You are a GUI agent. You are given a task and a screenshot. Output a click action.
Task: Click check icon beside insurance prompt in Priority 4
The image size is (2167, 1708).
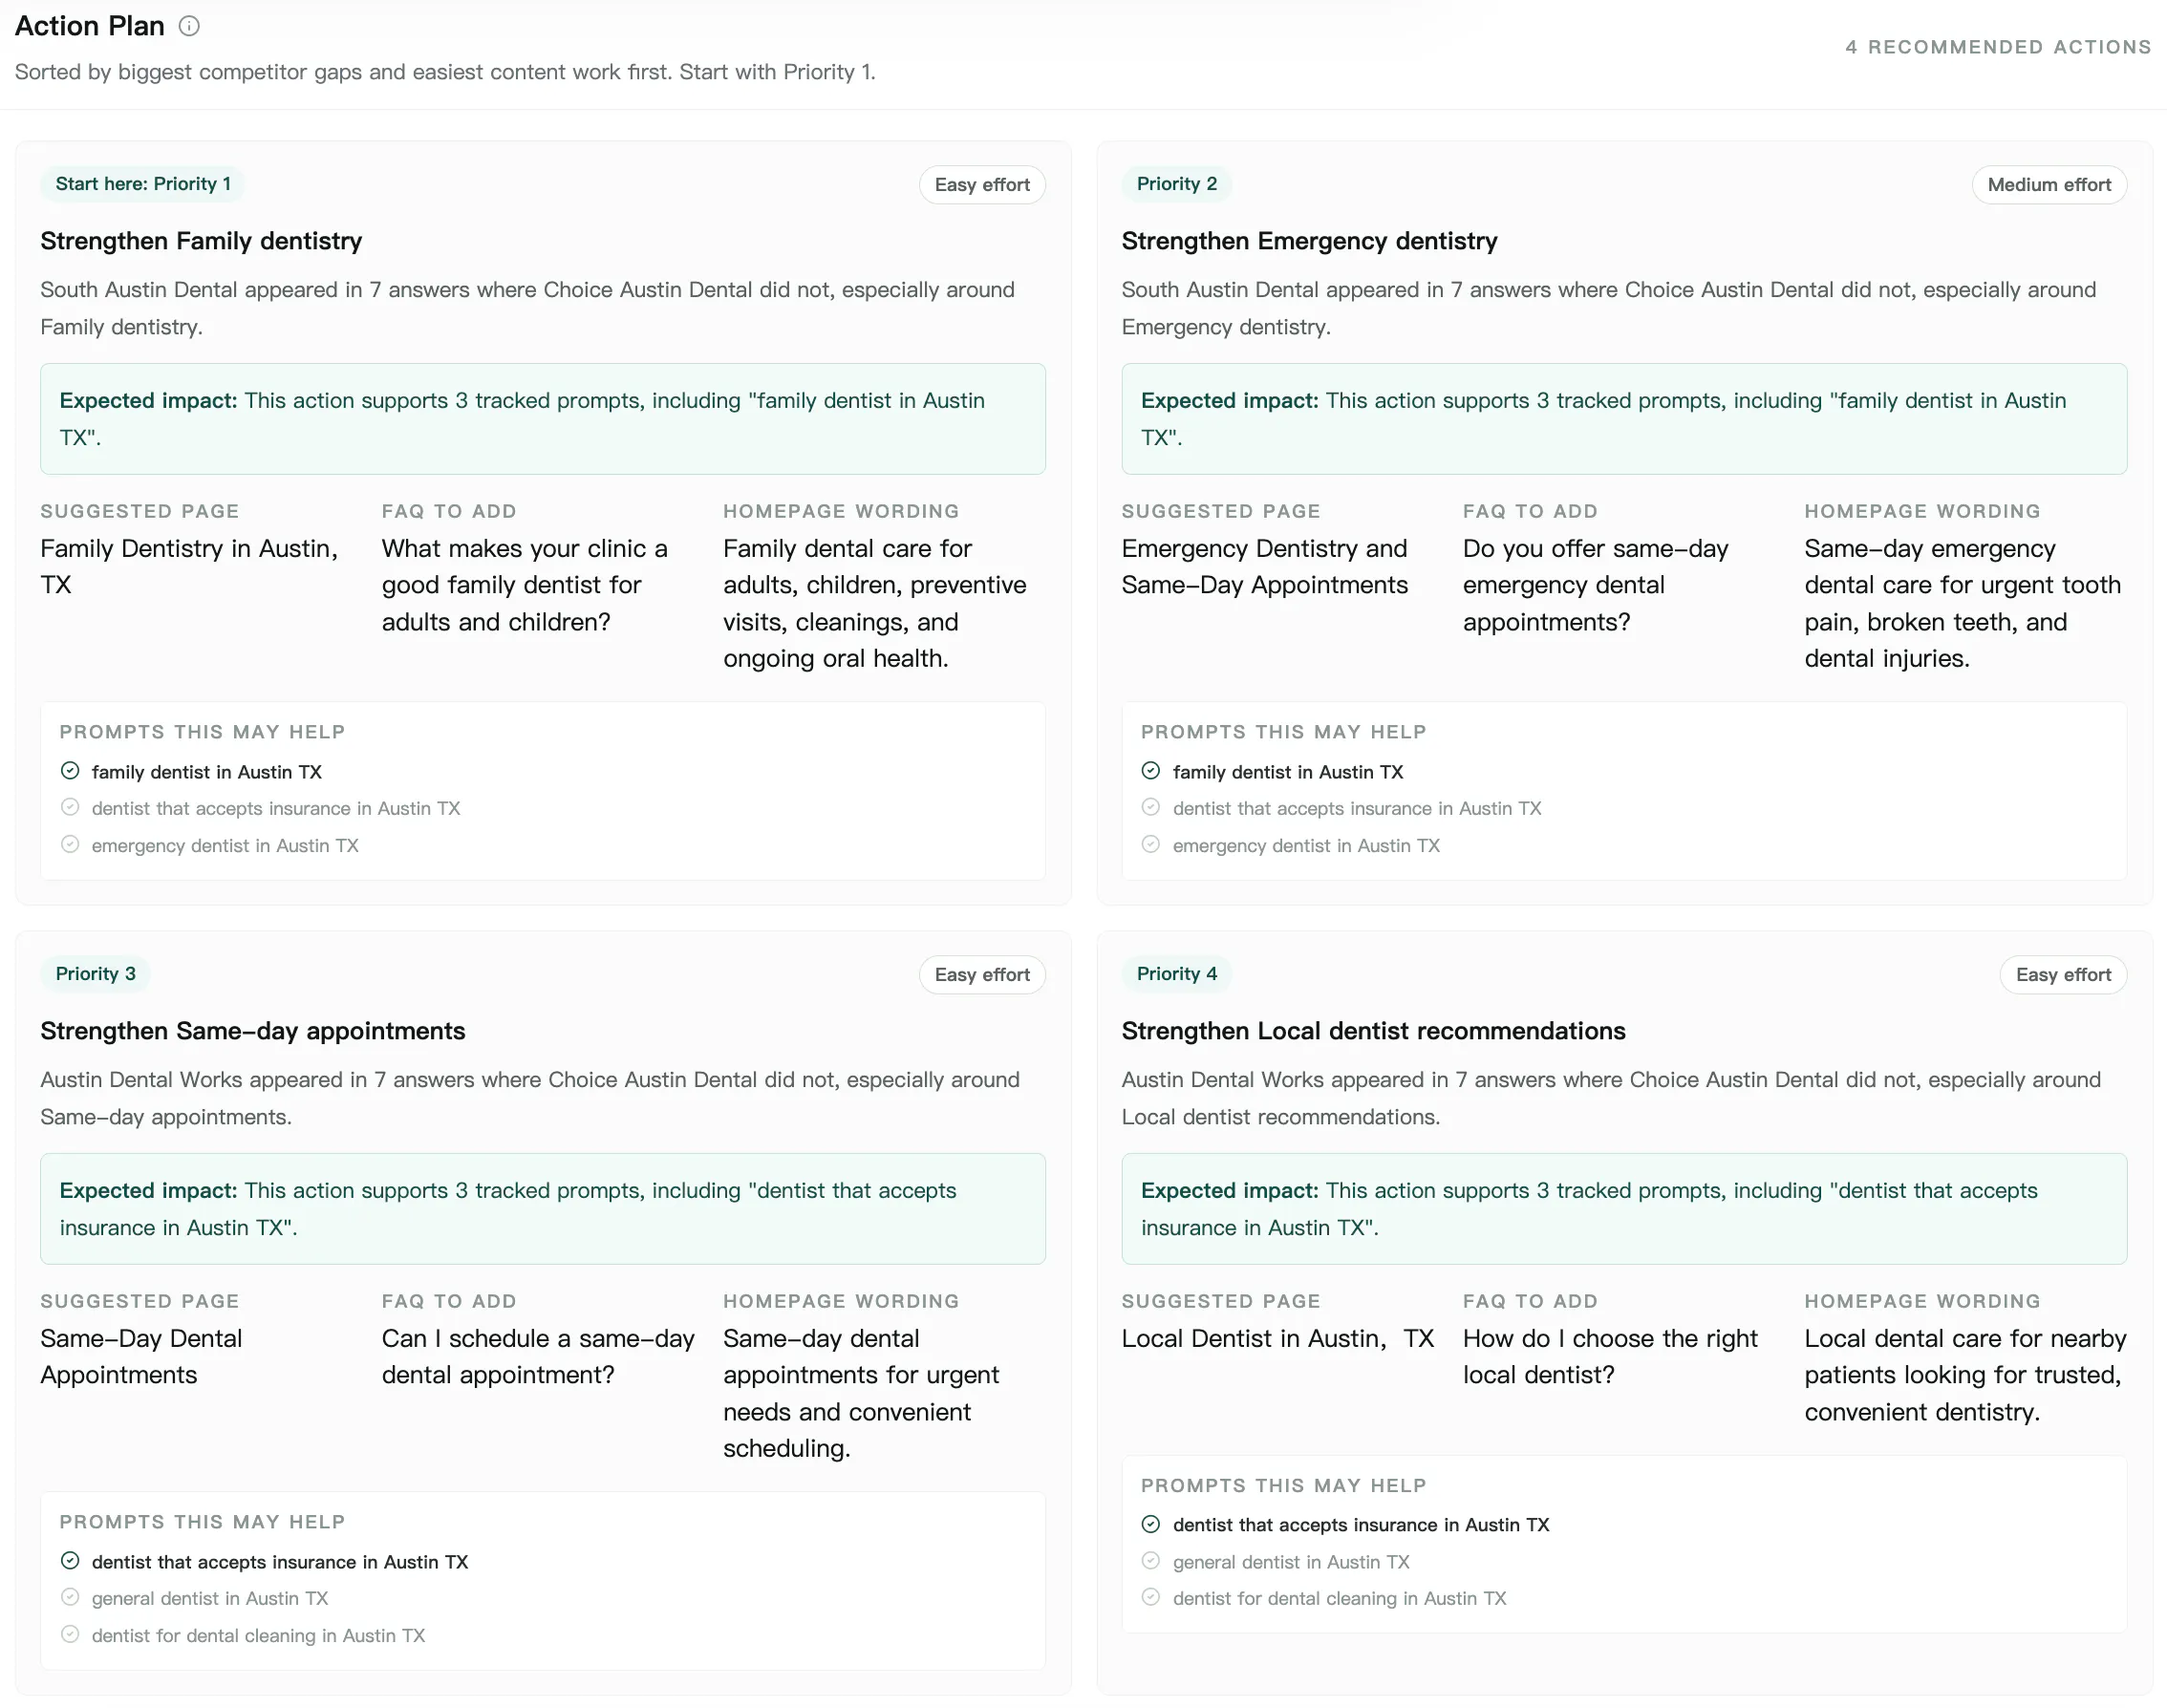coord(1151,1524)
